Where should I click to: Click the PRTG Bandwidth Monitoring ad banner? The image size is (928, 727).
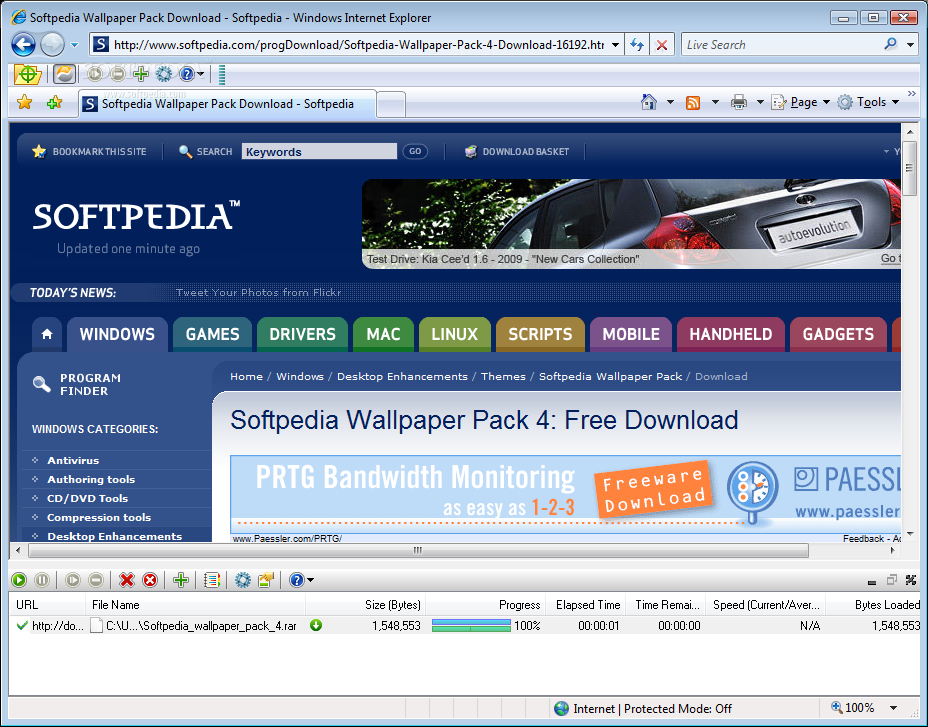click(566, 493)
